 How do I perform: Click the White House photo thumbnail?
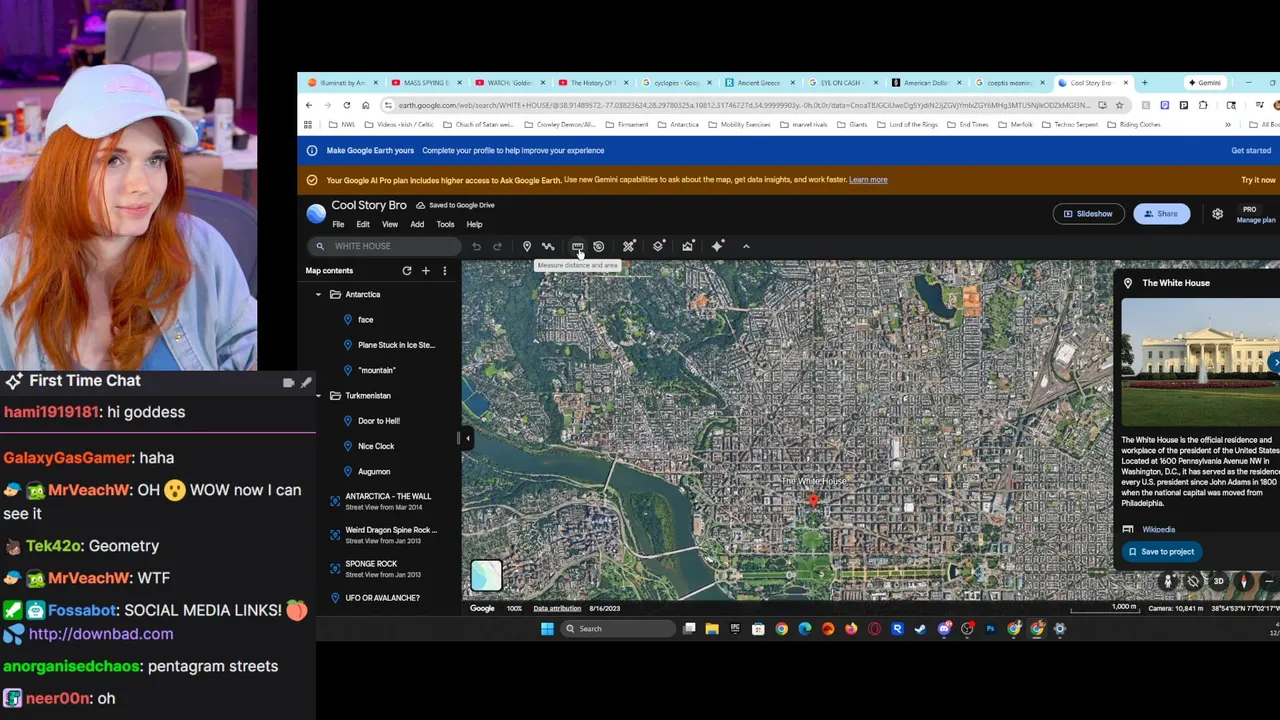[1200, 362]
